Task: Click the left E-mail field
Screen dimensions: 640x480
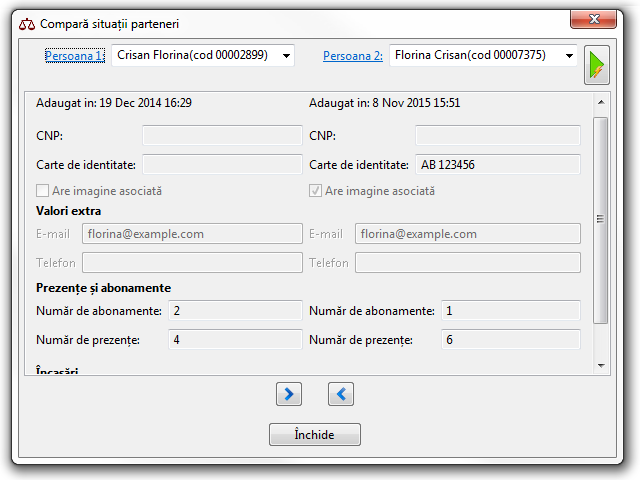Action: click(191, 234)
